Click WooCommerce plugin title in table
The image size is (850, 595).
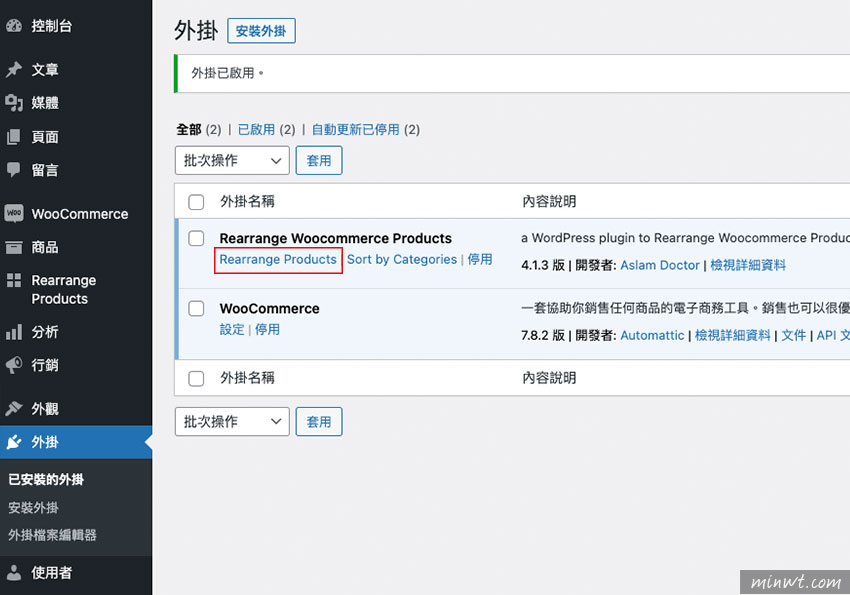(269, 308)
